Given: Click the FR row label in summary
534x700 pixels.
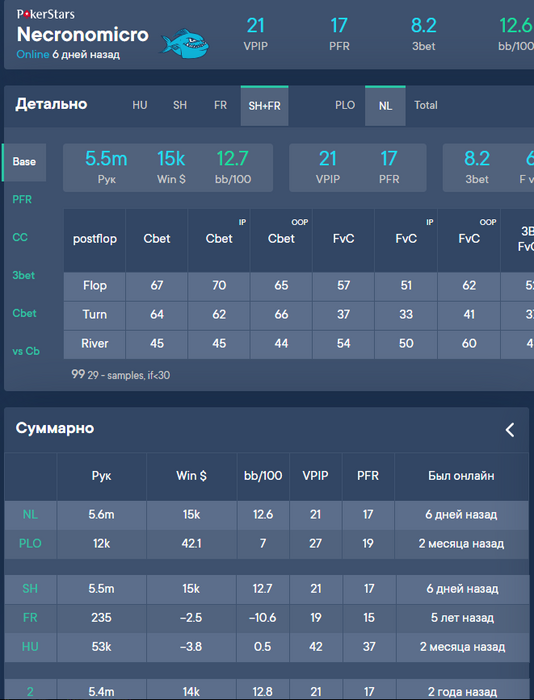Looking at the screenshot, I should [x=30, y=618].
